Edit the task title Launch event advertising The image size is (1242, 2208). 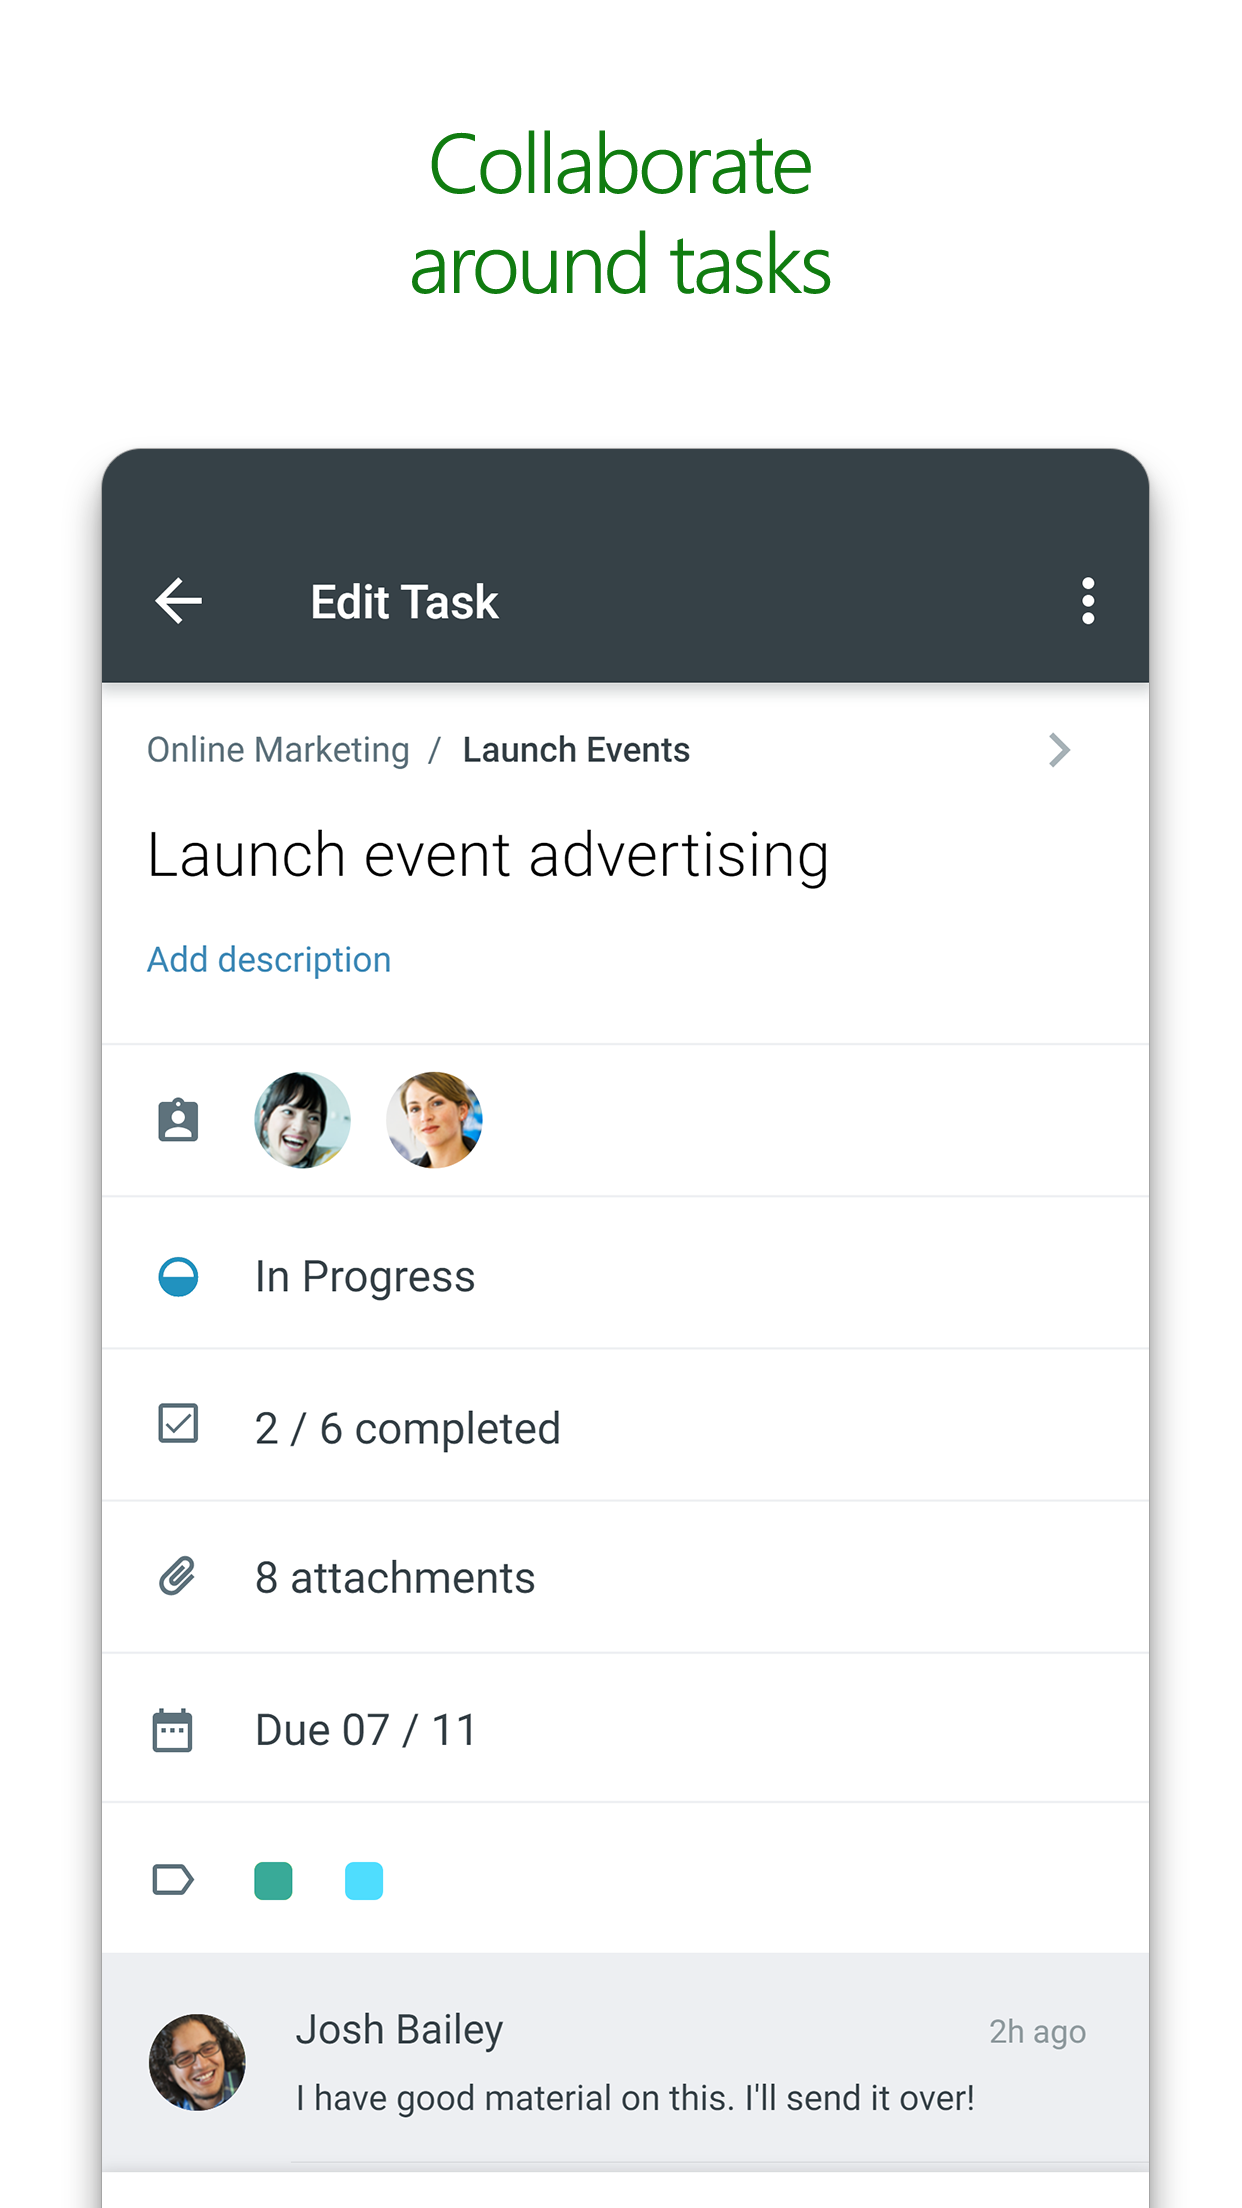[x=488, y=856]
